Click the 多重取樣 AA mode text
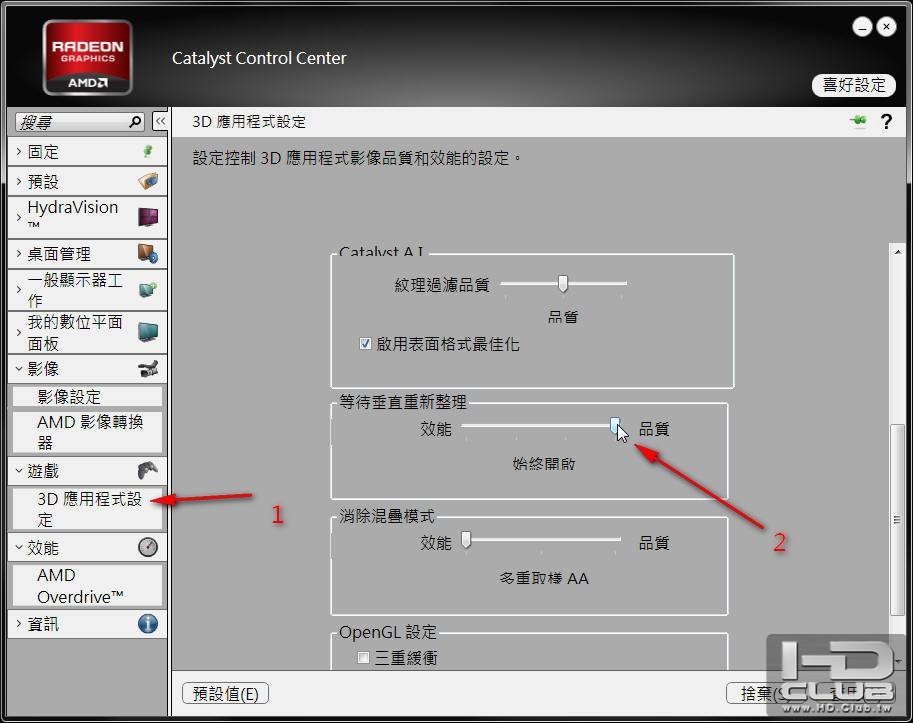This screenshot has width=913, height=723. coord(544,578)
